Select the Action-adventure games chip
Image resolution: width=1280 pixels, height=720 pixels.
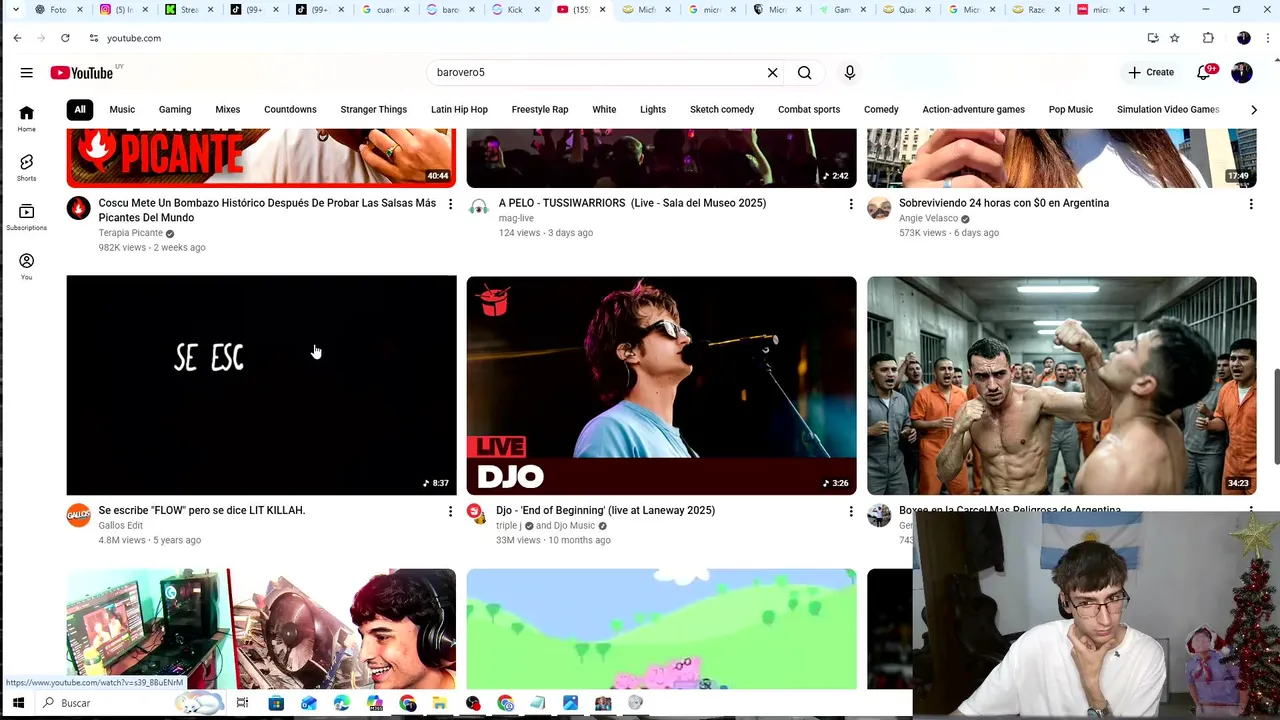click(x=973, y=109)
